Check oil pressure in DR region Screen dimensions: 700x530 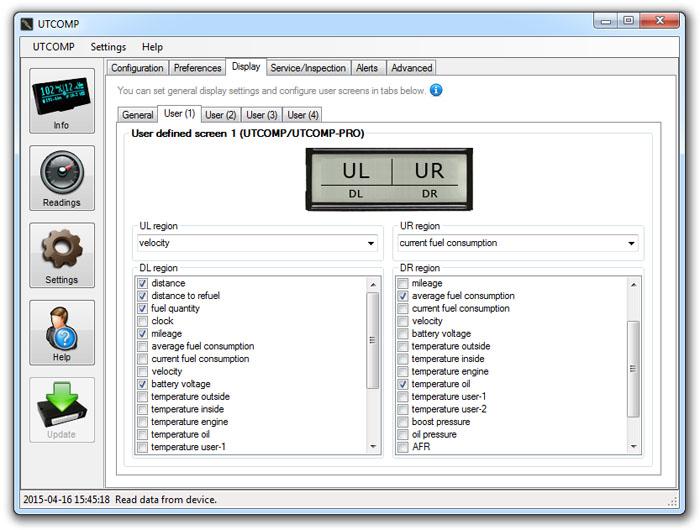(403, 434)
